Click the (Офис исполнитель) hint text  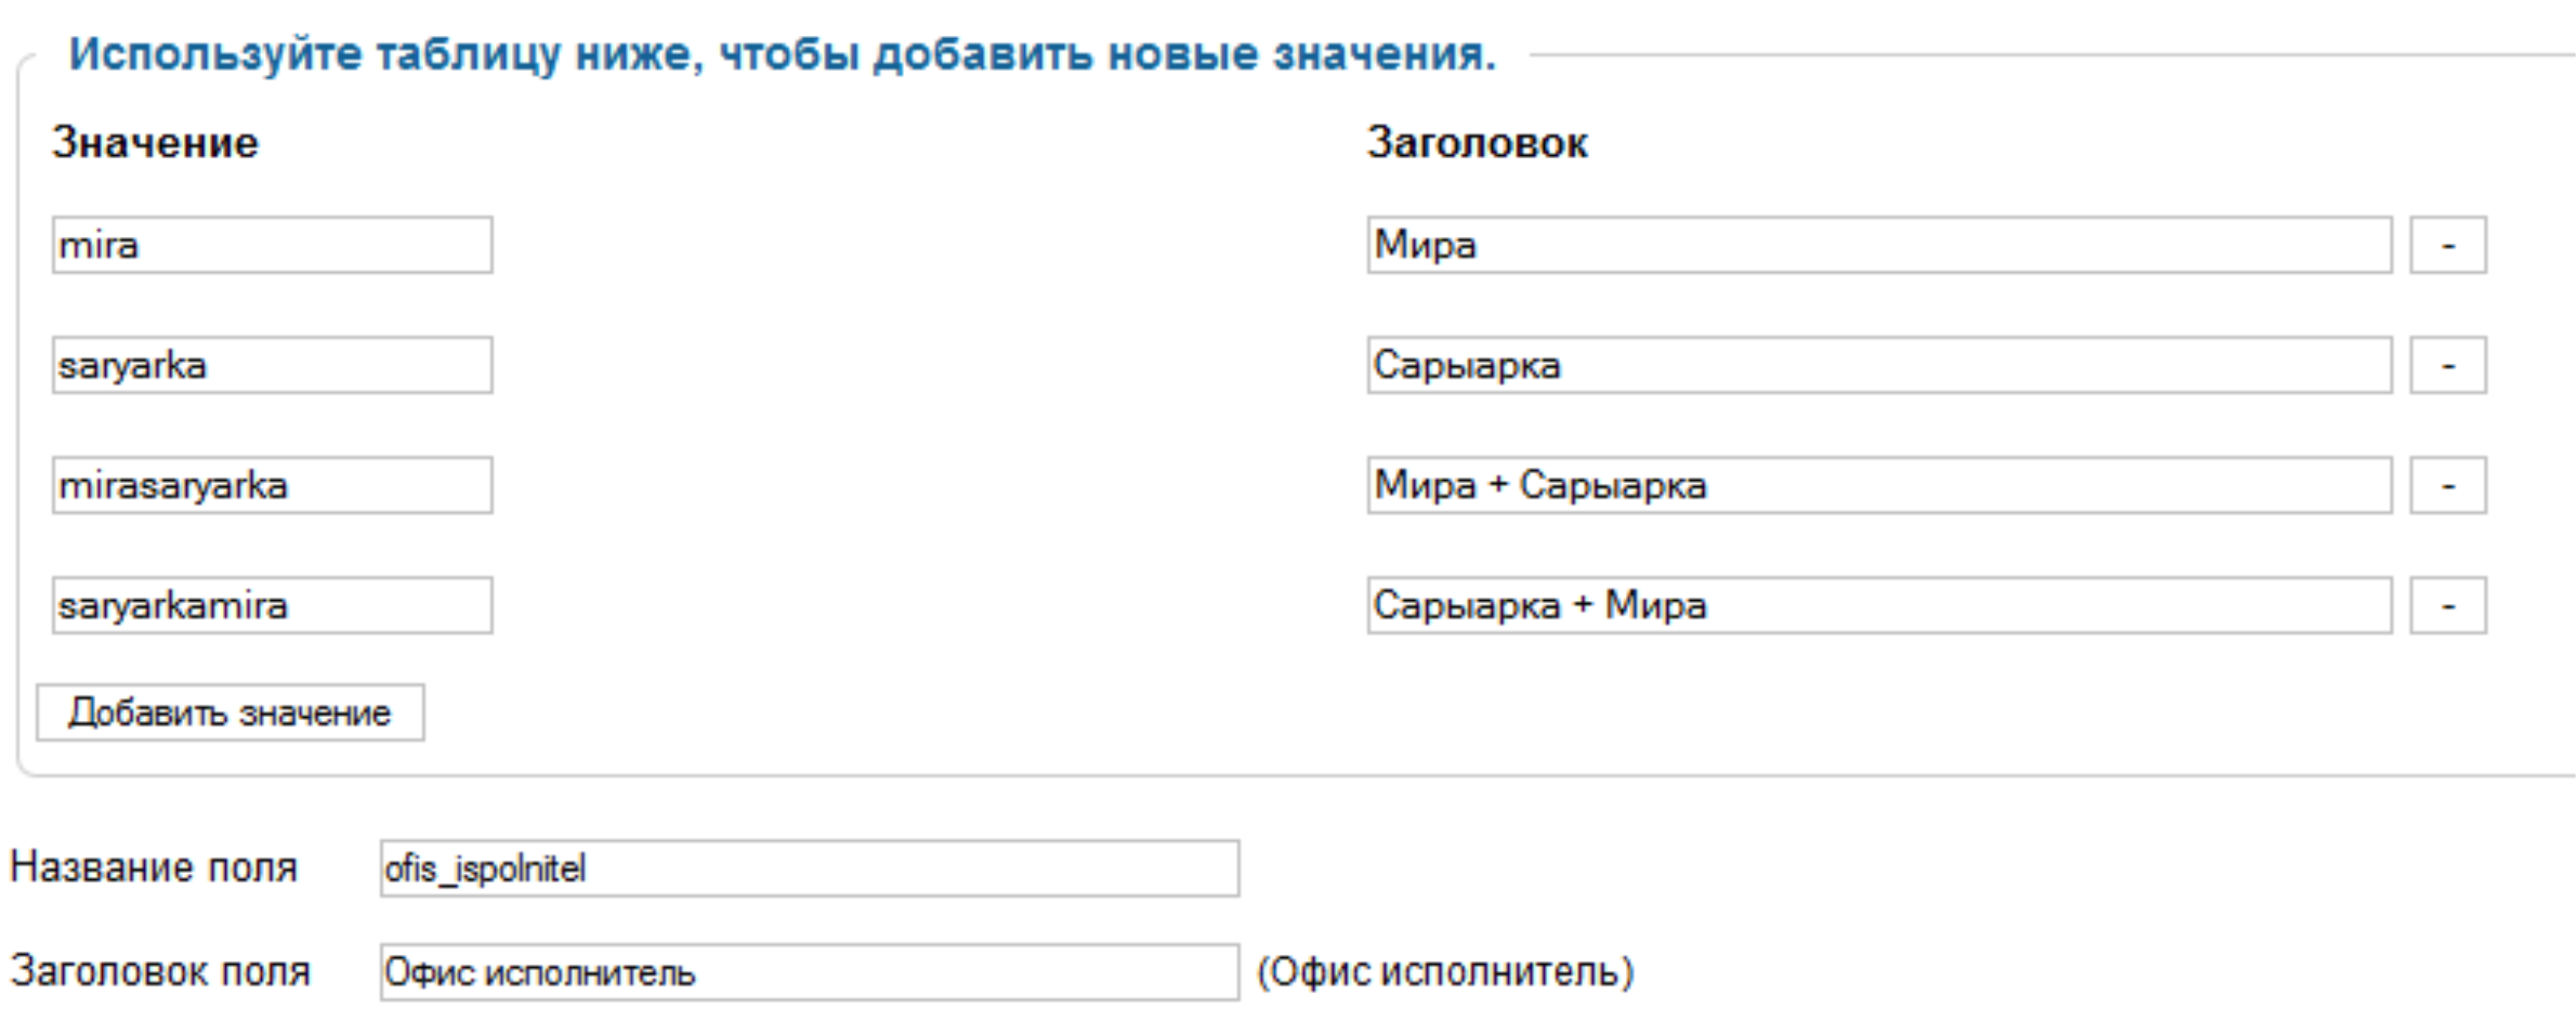pos(1445,972)
